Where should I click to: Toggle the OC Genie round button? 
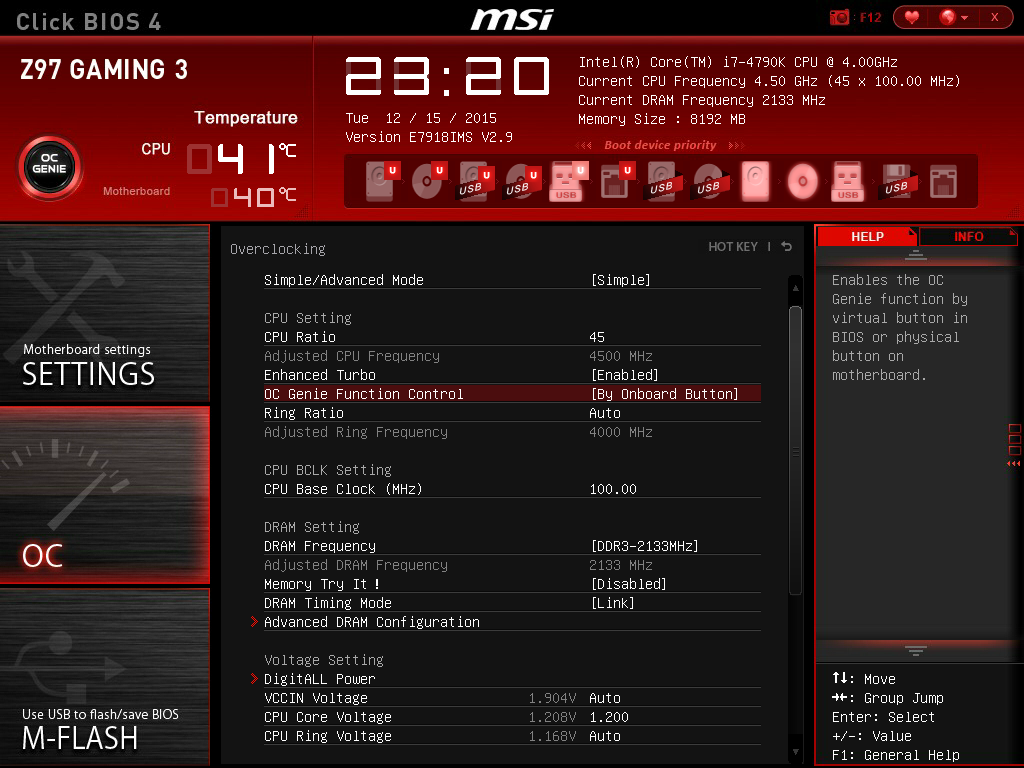pyautogui.click(x=50, y=168)
